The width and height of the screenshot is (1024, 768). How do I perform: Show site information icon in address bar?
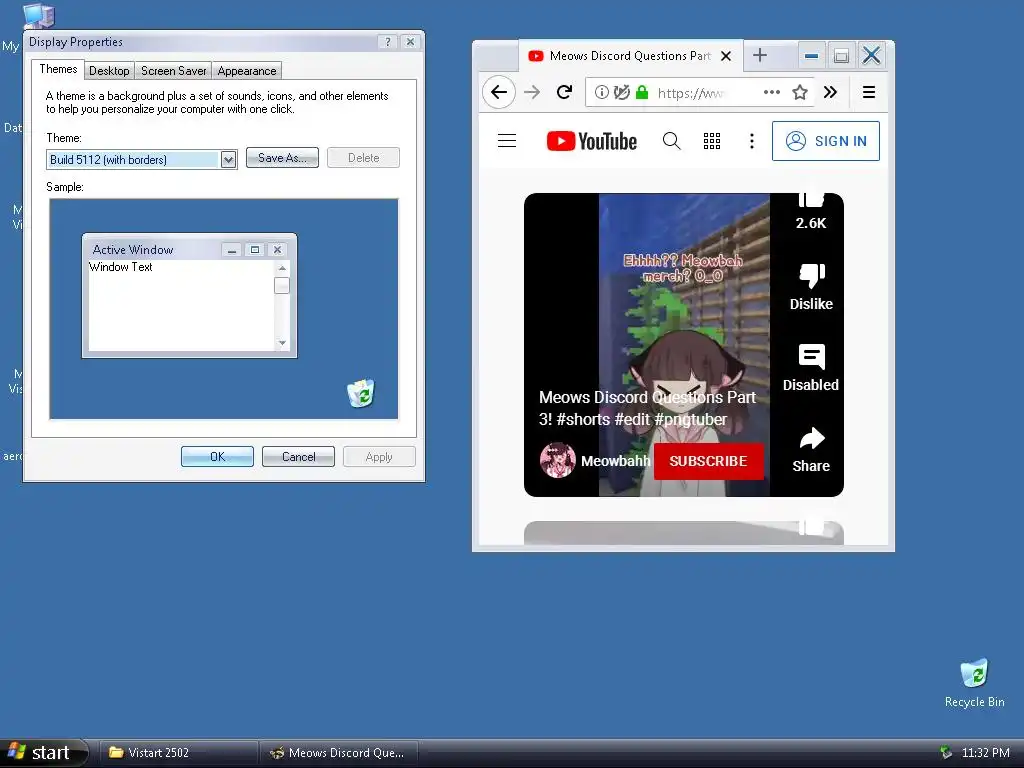[601, 92]
